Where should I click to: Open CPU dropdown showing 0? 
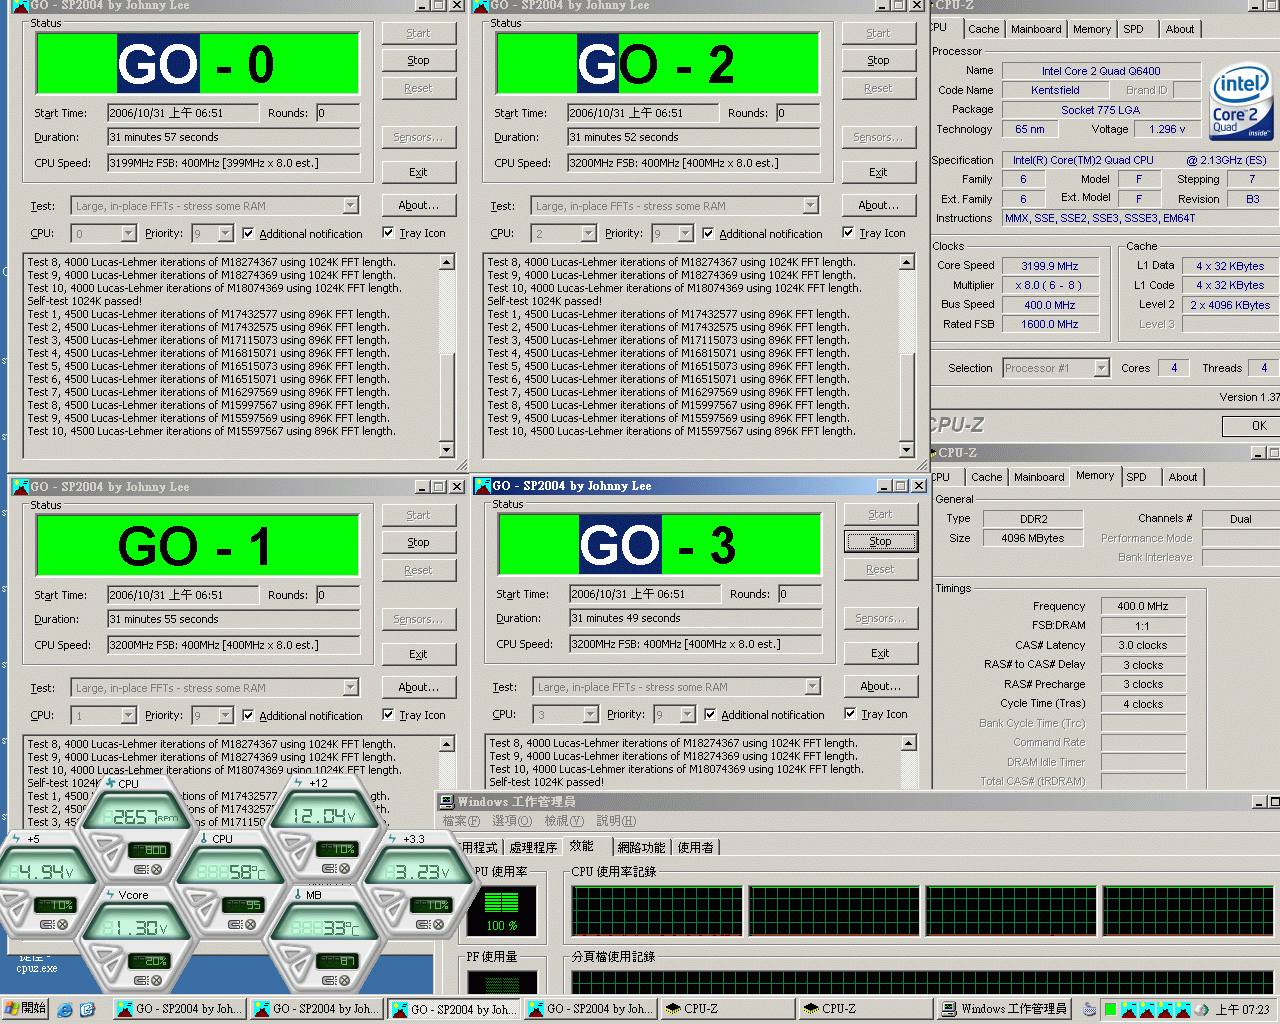[128, 233]
